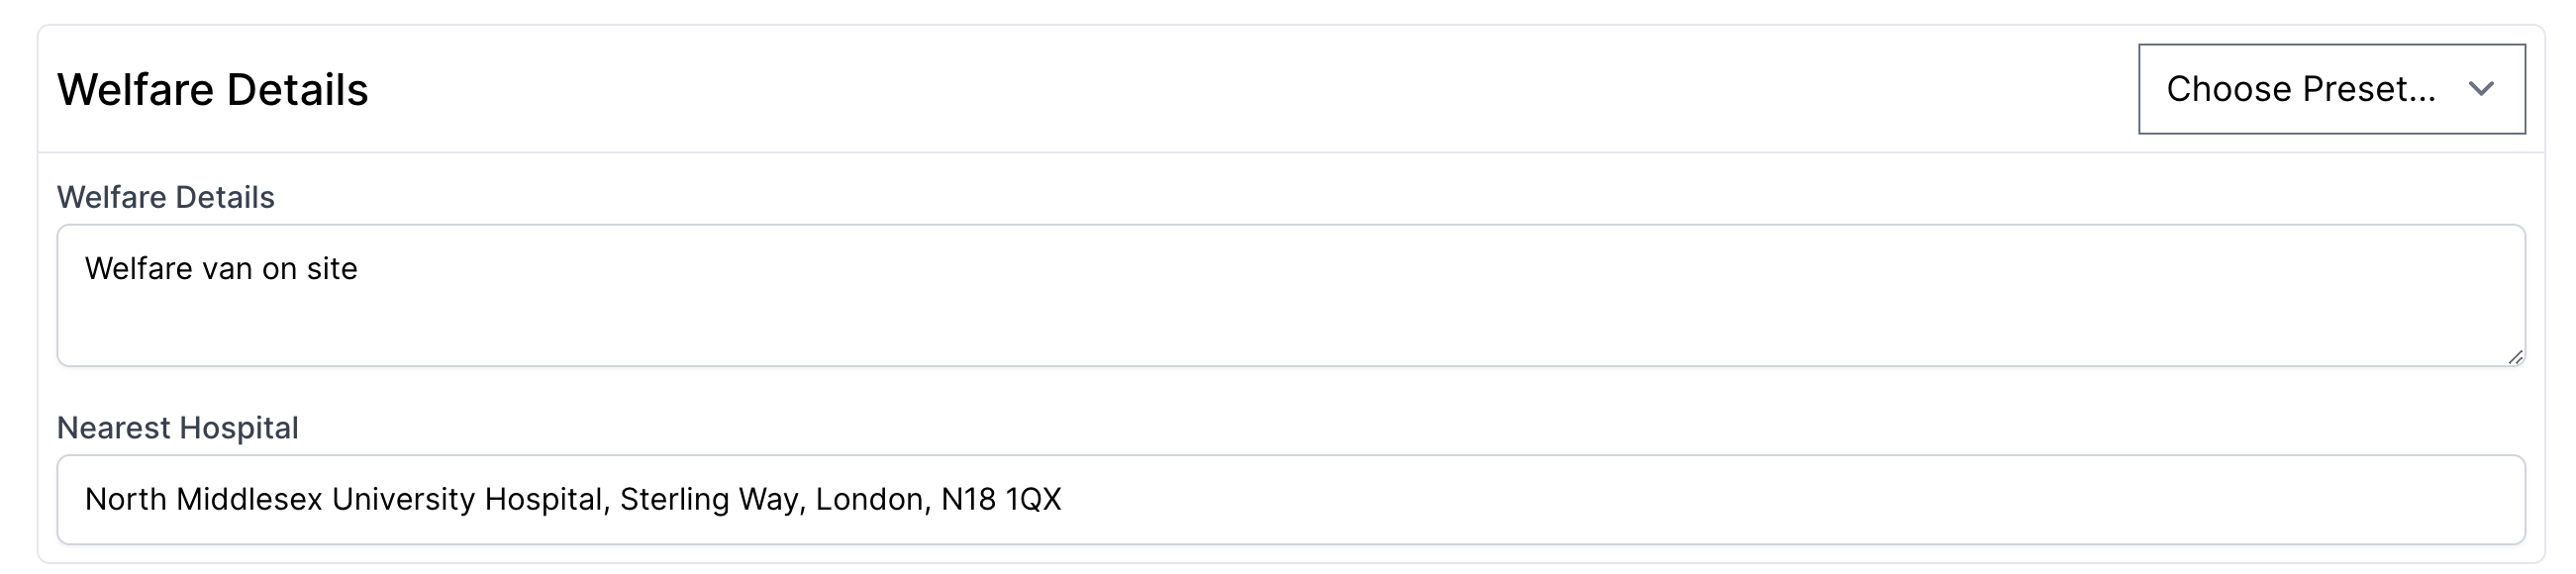Click the "Welfare Details" field label

[165, 197]
